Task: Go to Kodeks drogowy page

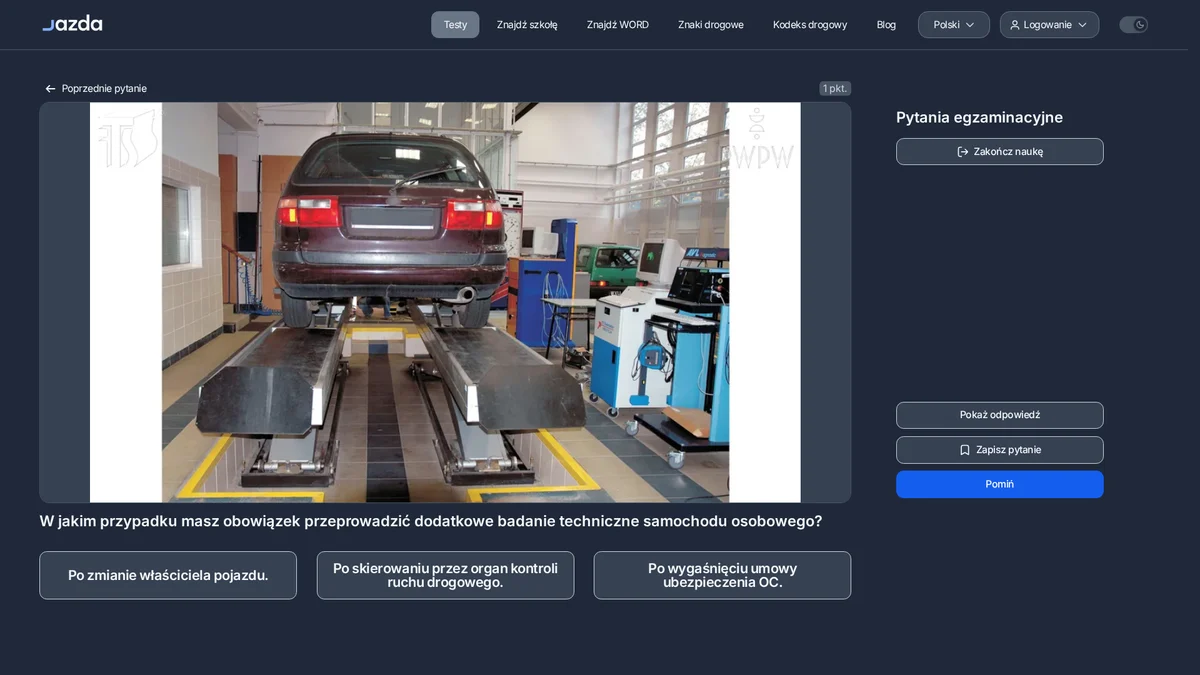Action: pos(810,25)
